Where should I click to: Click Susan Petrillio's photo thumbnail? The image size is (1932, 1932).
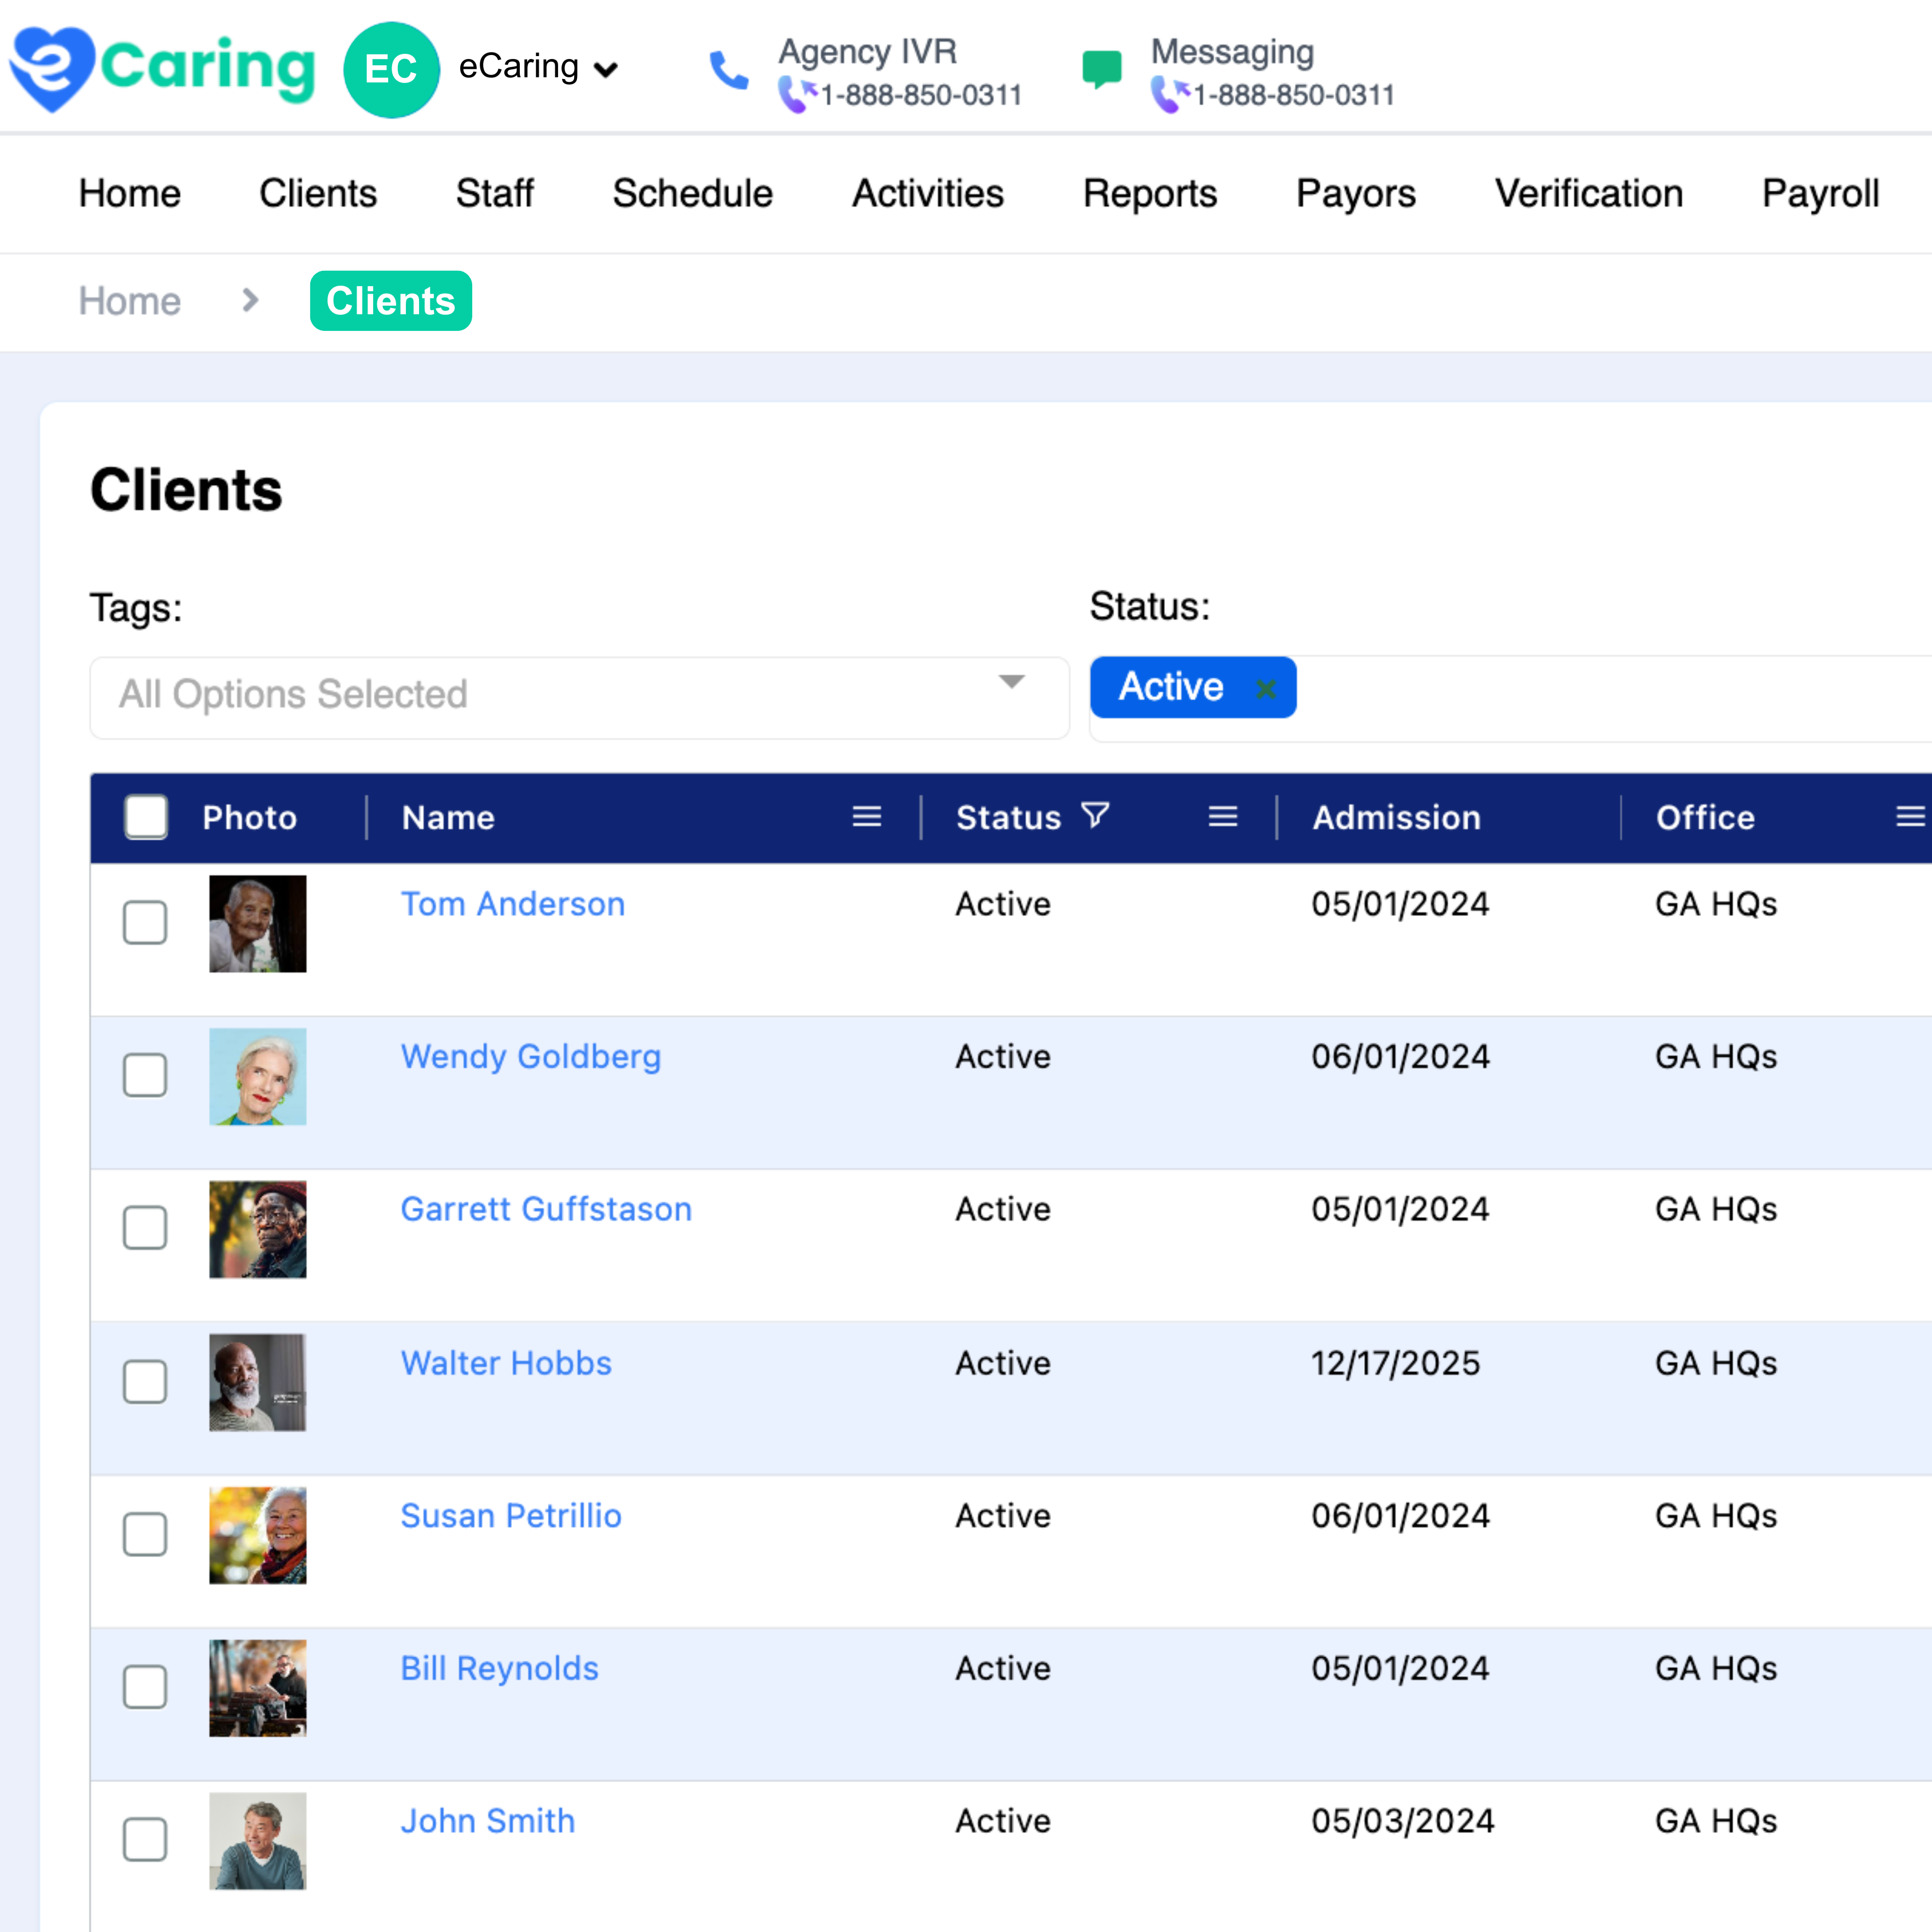pyautogui.click(x=257, y=1535)
